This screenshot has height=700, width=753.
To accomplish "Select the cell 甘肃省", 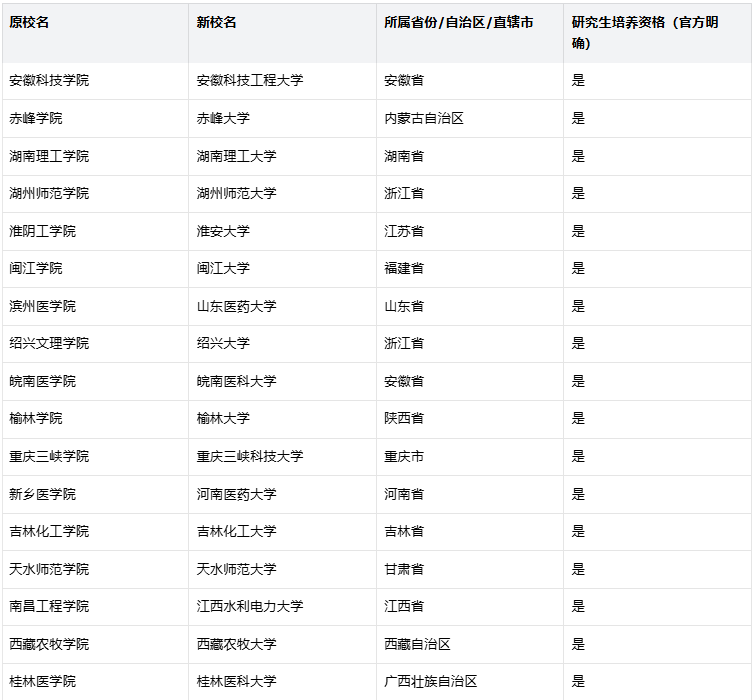I will click(470, 570).
